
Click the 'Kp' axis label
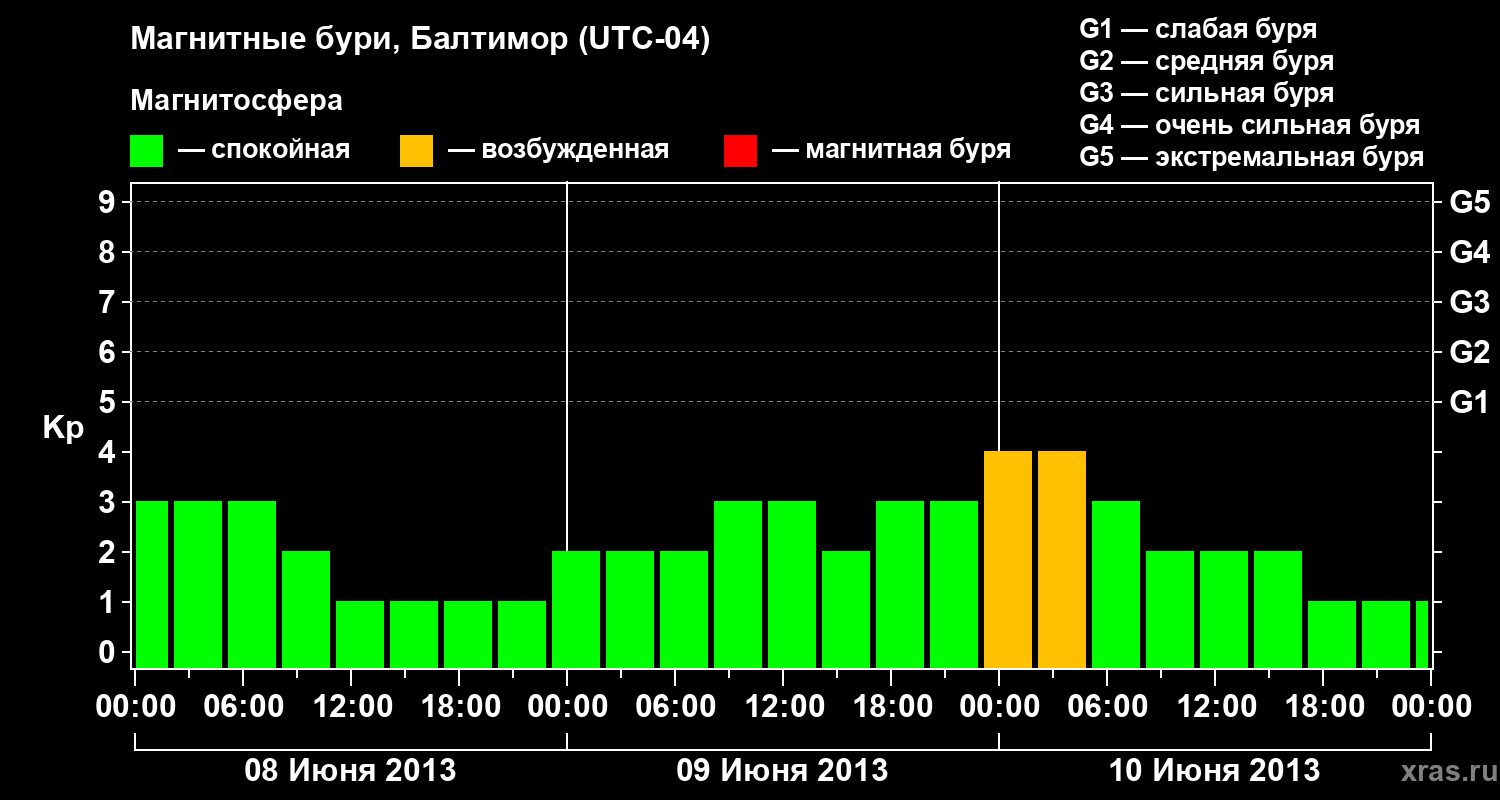pos(63,428)
